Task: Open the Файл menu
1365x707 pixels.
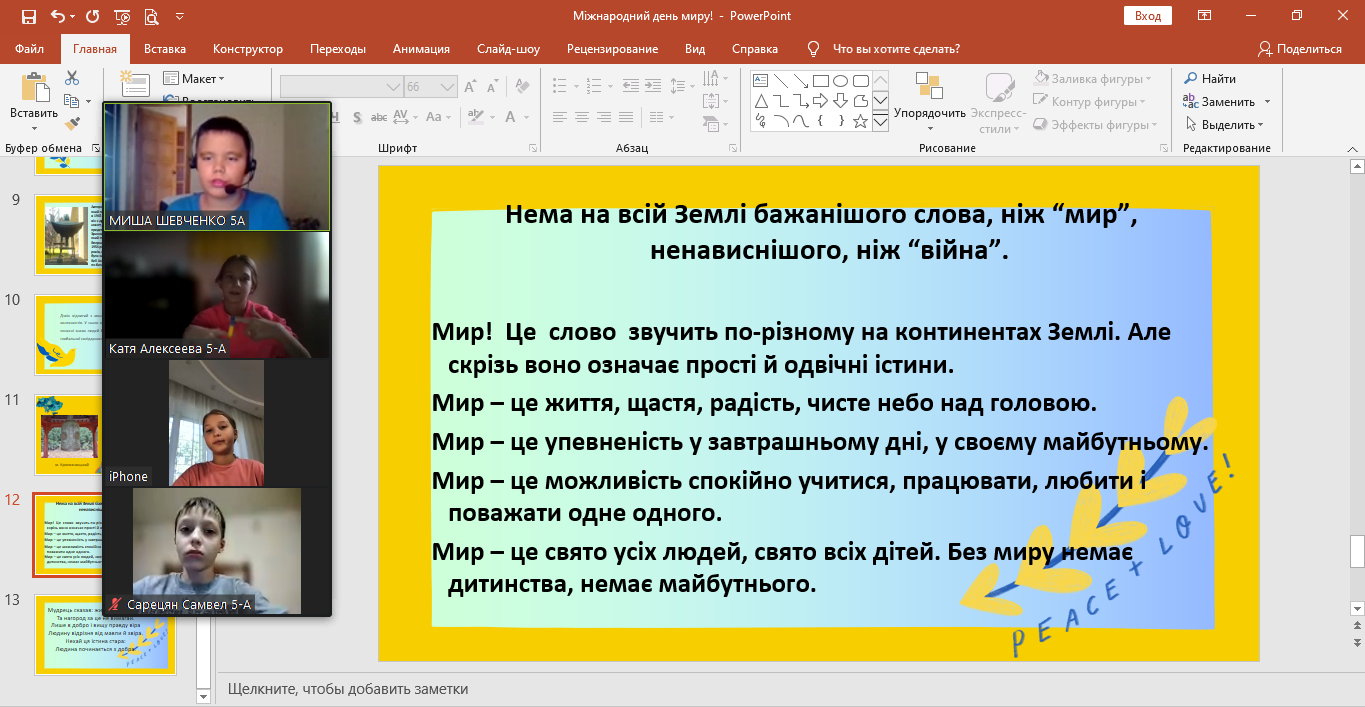Action: tap(30, 49)
